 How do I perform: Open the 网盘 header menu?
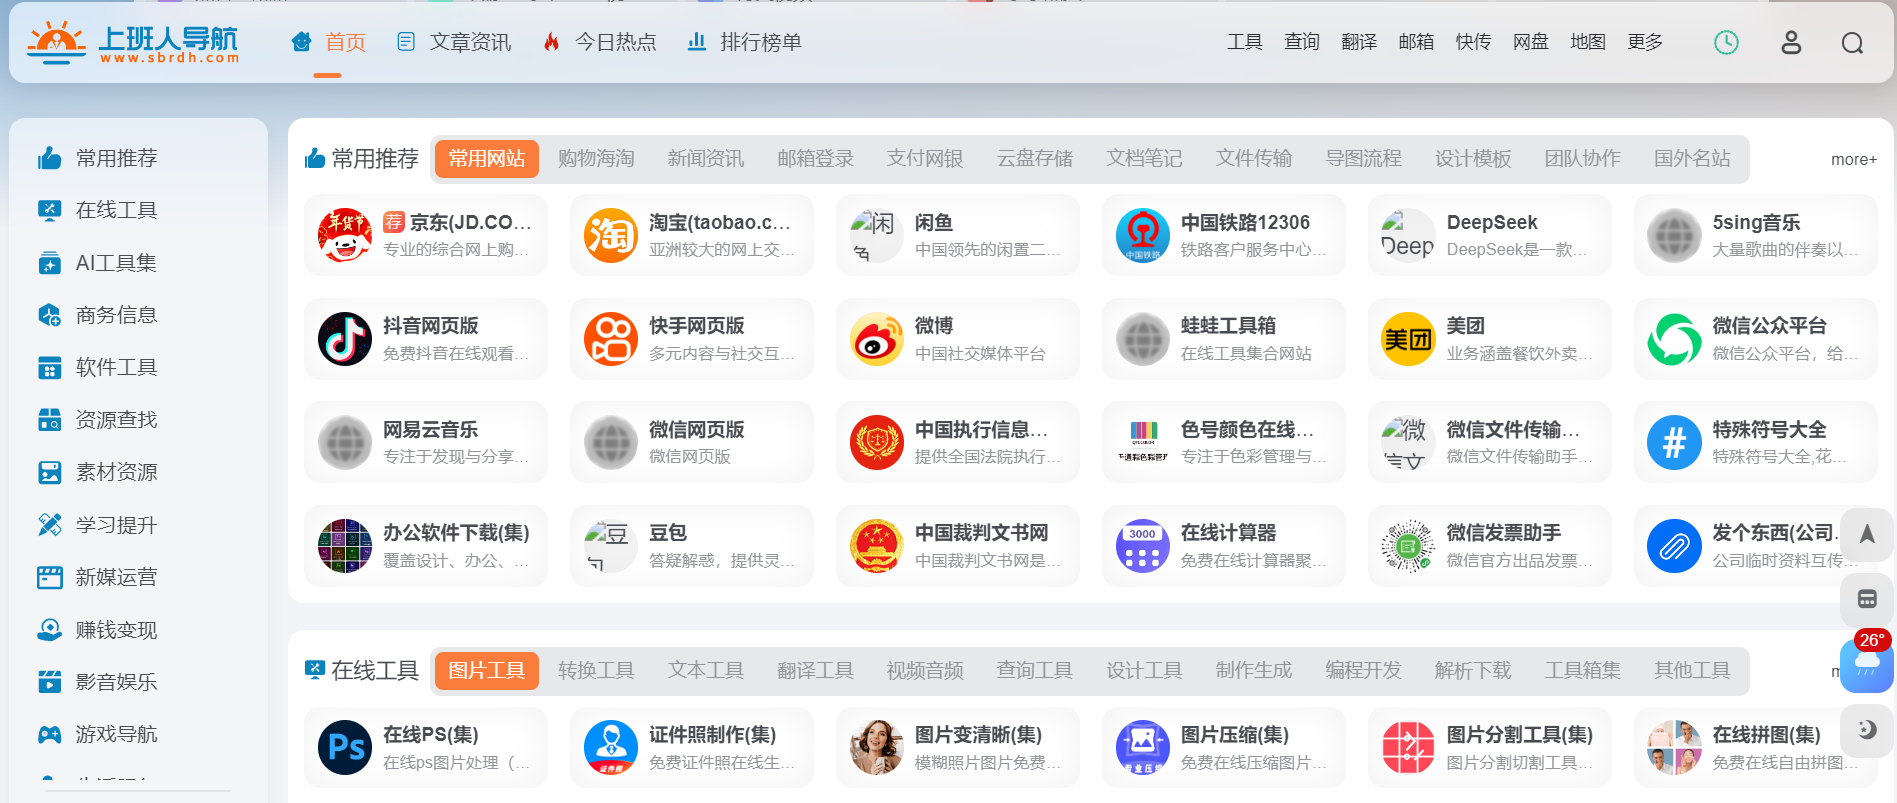[1531, 42]
